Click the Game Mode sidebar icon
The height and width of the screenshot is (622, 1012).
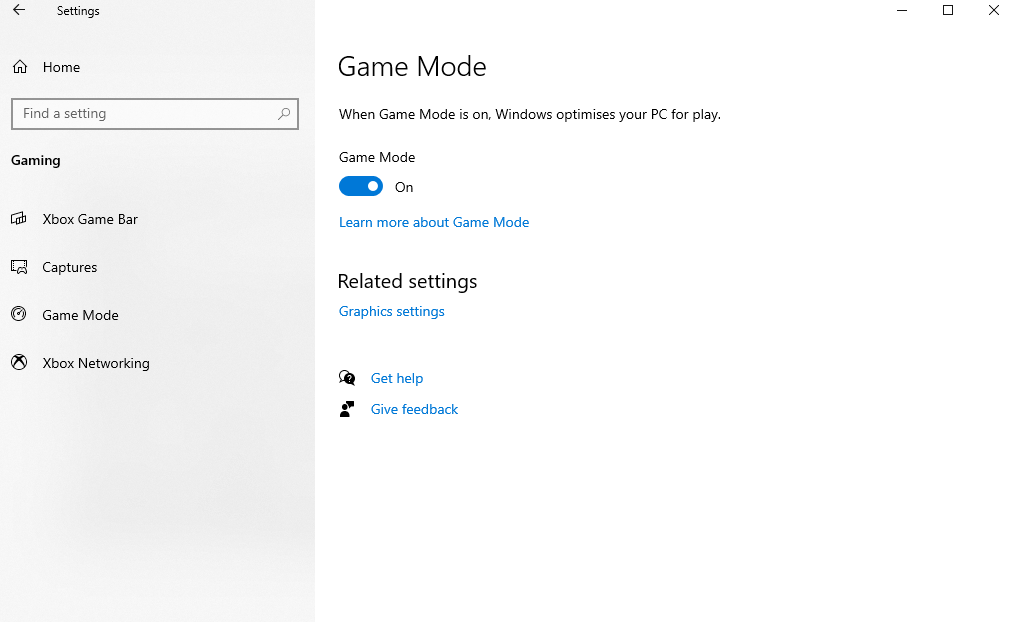(x=19, y=315)
